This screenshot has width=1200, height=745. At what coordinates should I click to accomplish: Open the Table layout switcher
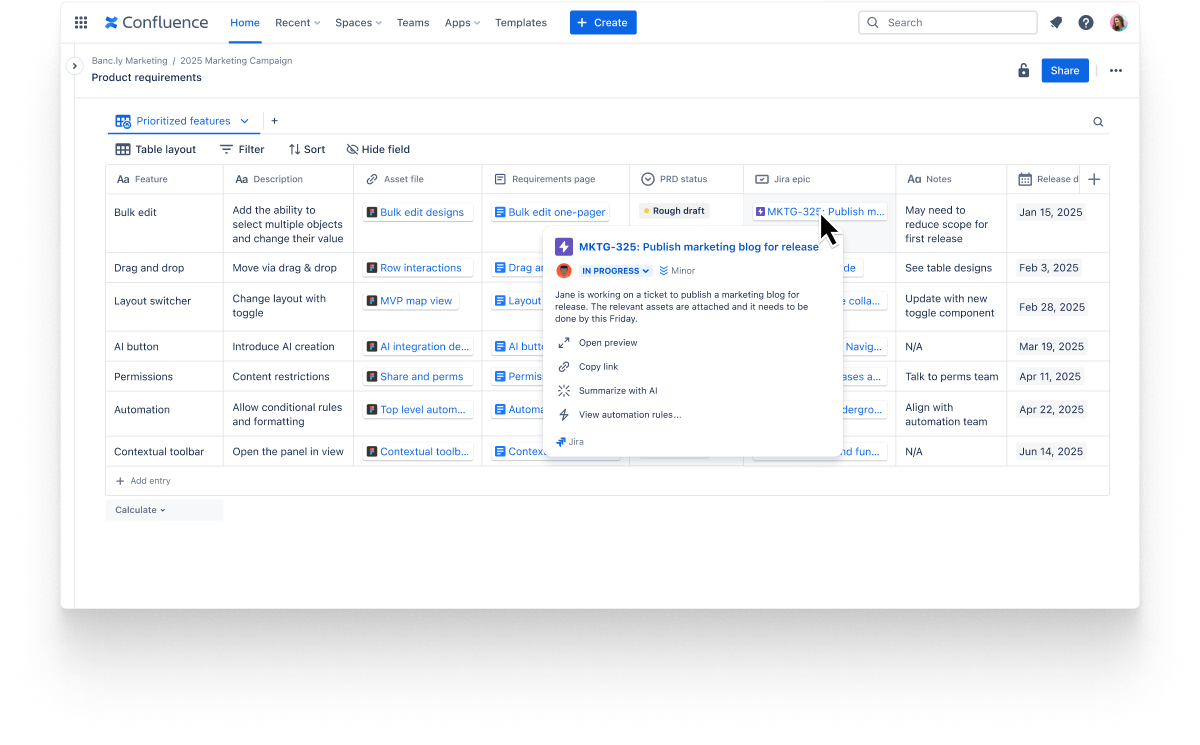click(x=156, y=149)
